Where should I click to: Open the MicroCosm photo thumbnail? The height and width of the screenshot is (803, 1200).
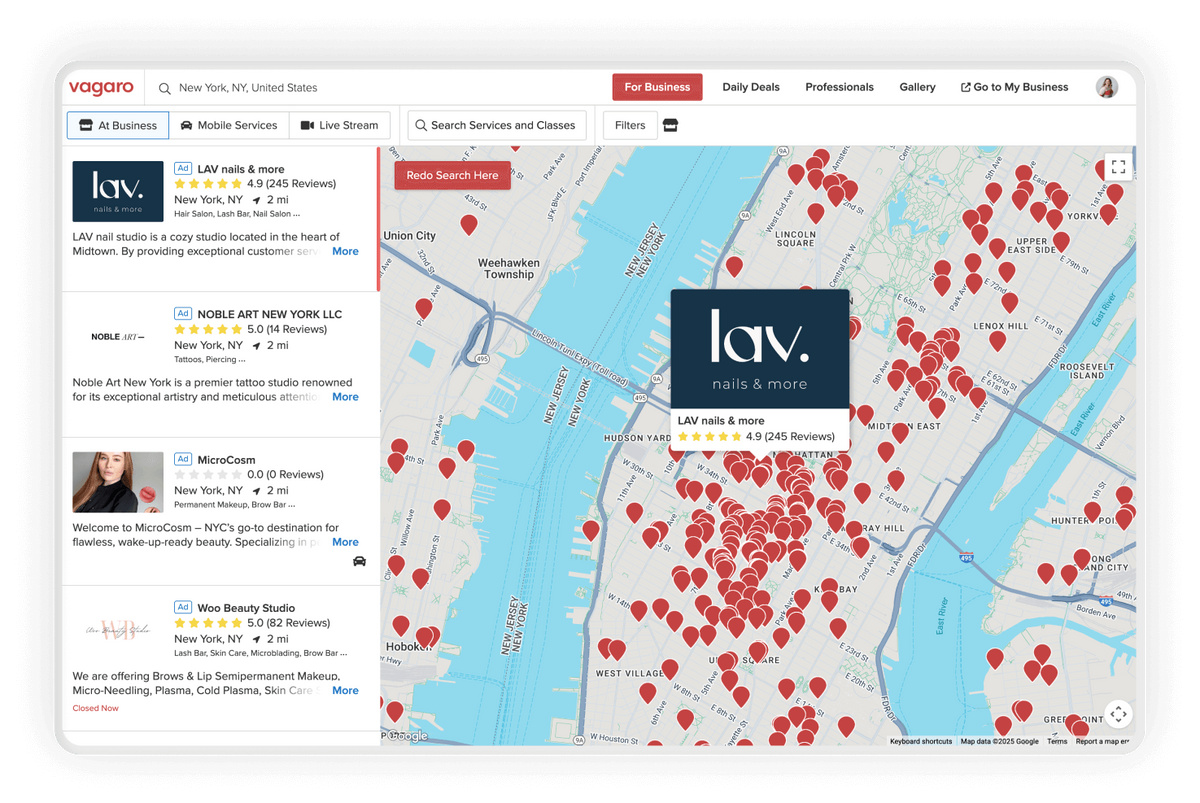click(118, 482)
